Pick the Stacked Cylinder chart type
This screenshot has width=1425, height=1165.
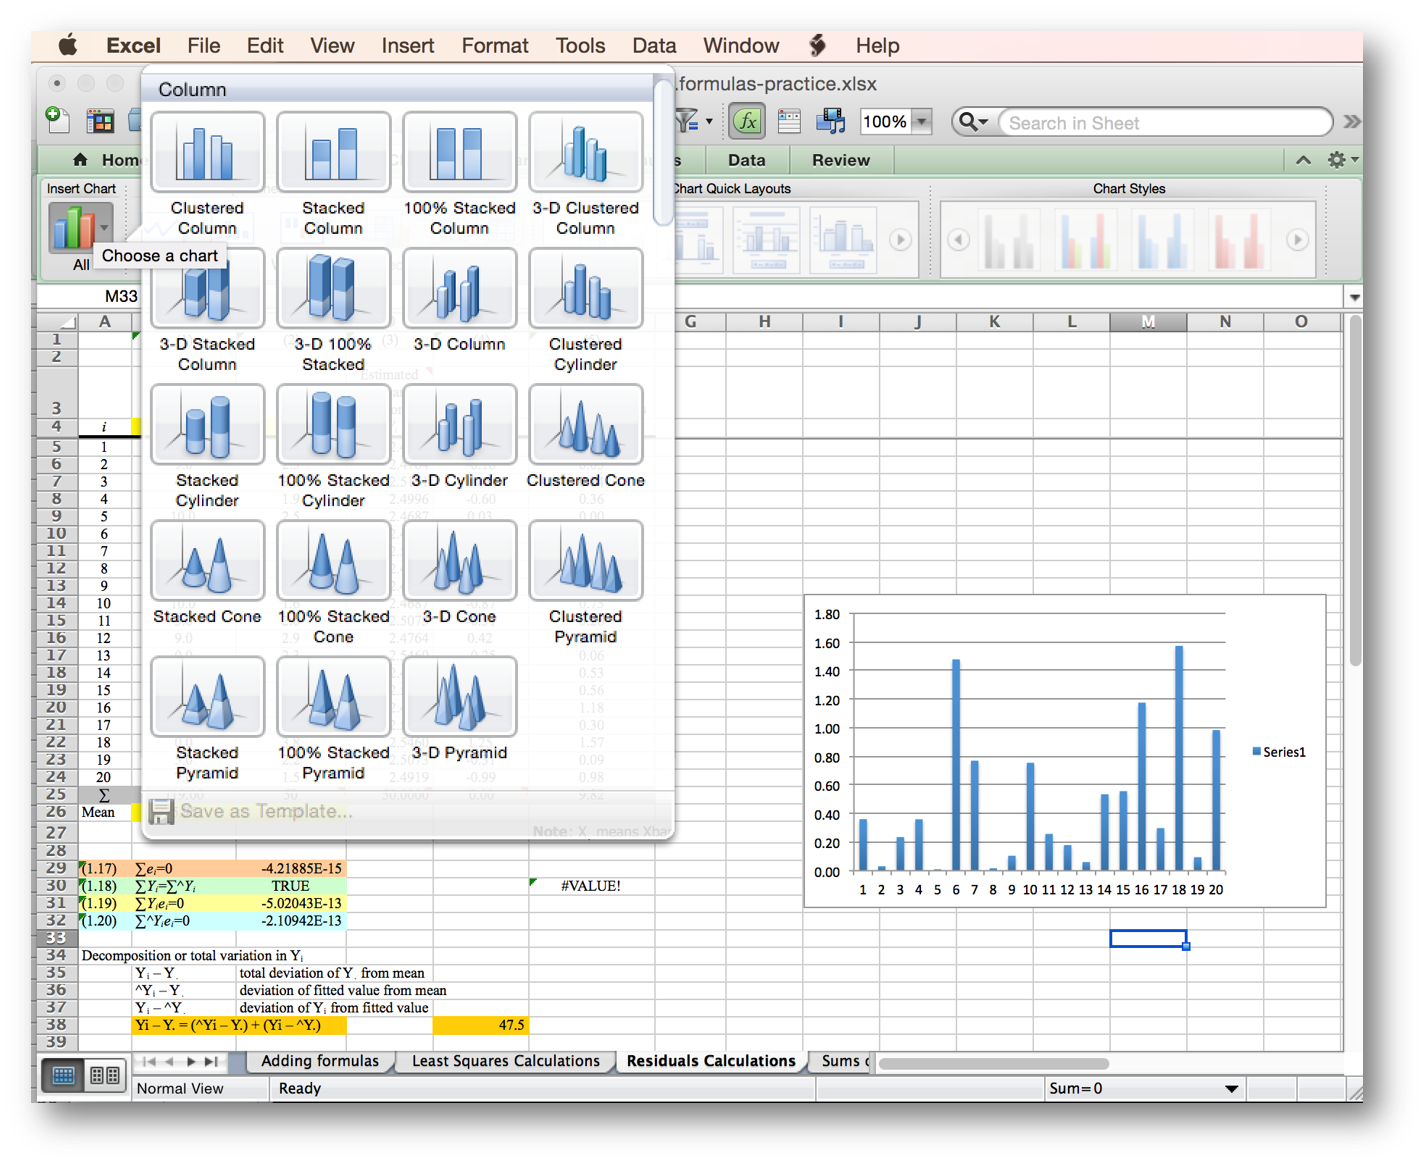coord(207,425)
